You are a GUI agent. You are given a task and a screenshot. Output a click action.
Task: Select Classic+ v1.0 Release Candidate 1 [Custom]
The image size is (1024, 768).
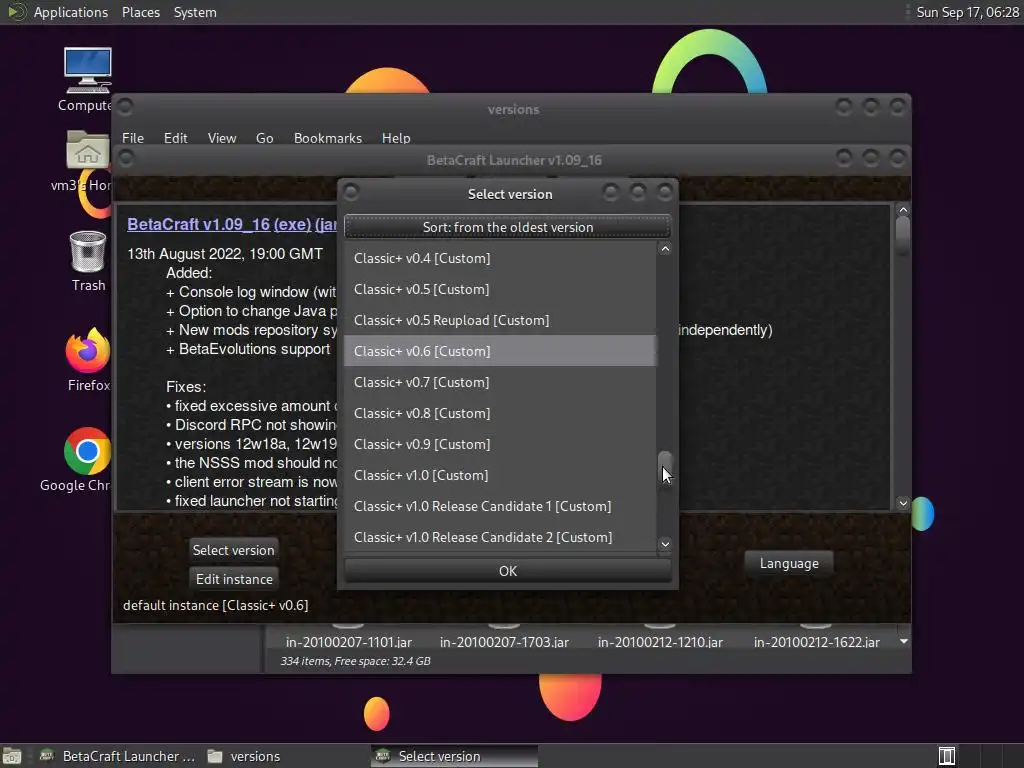click(x=500, y=506)
